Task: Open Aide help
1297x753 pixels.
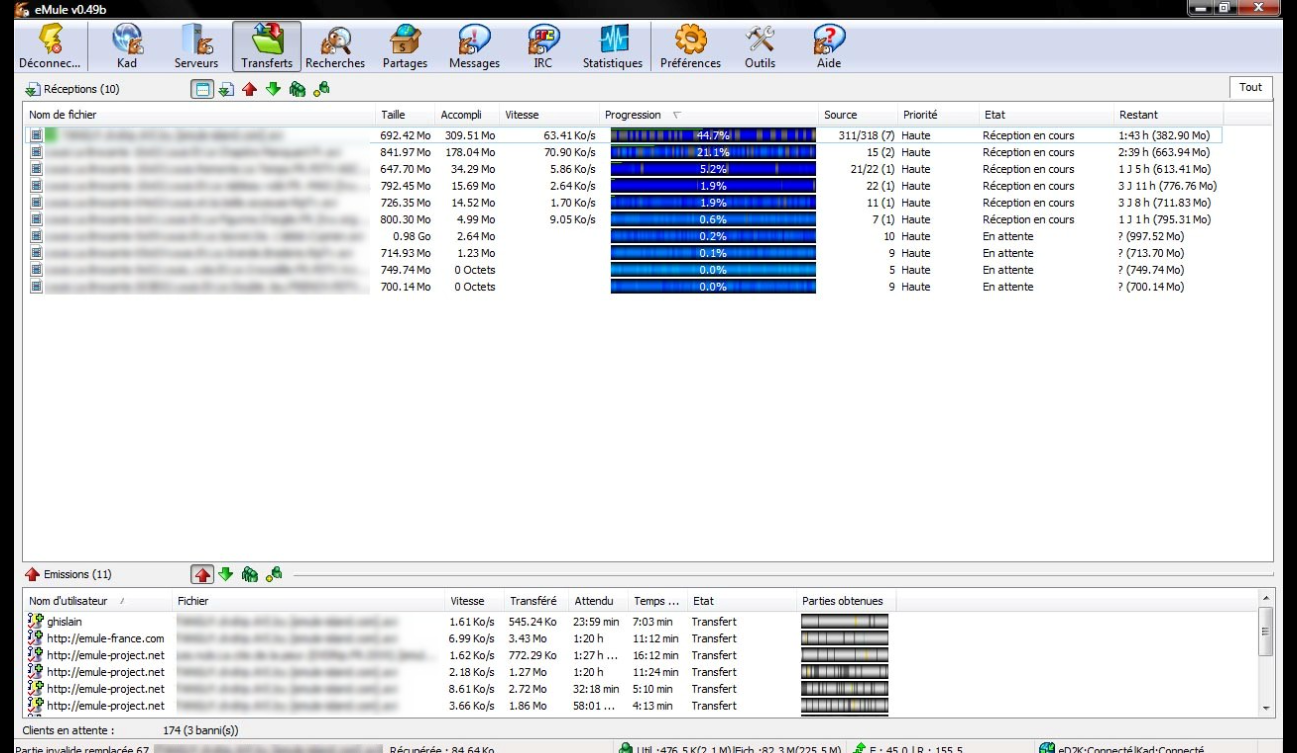Action: 829,47
